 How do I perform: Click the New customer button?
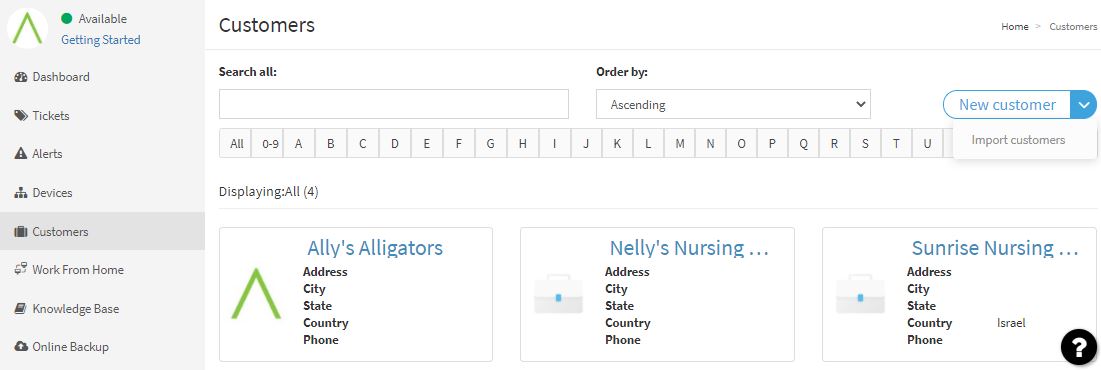point(1007,105)
